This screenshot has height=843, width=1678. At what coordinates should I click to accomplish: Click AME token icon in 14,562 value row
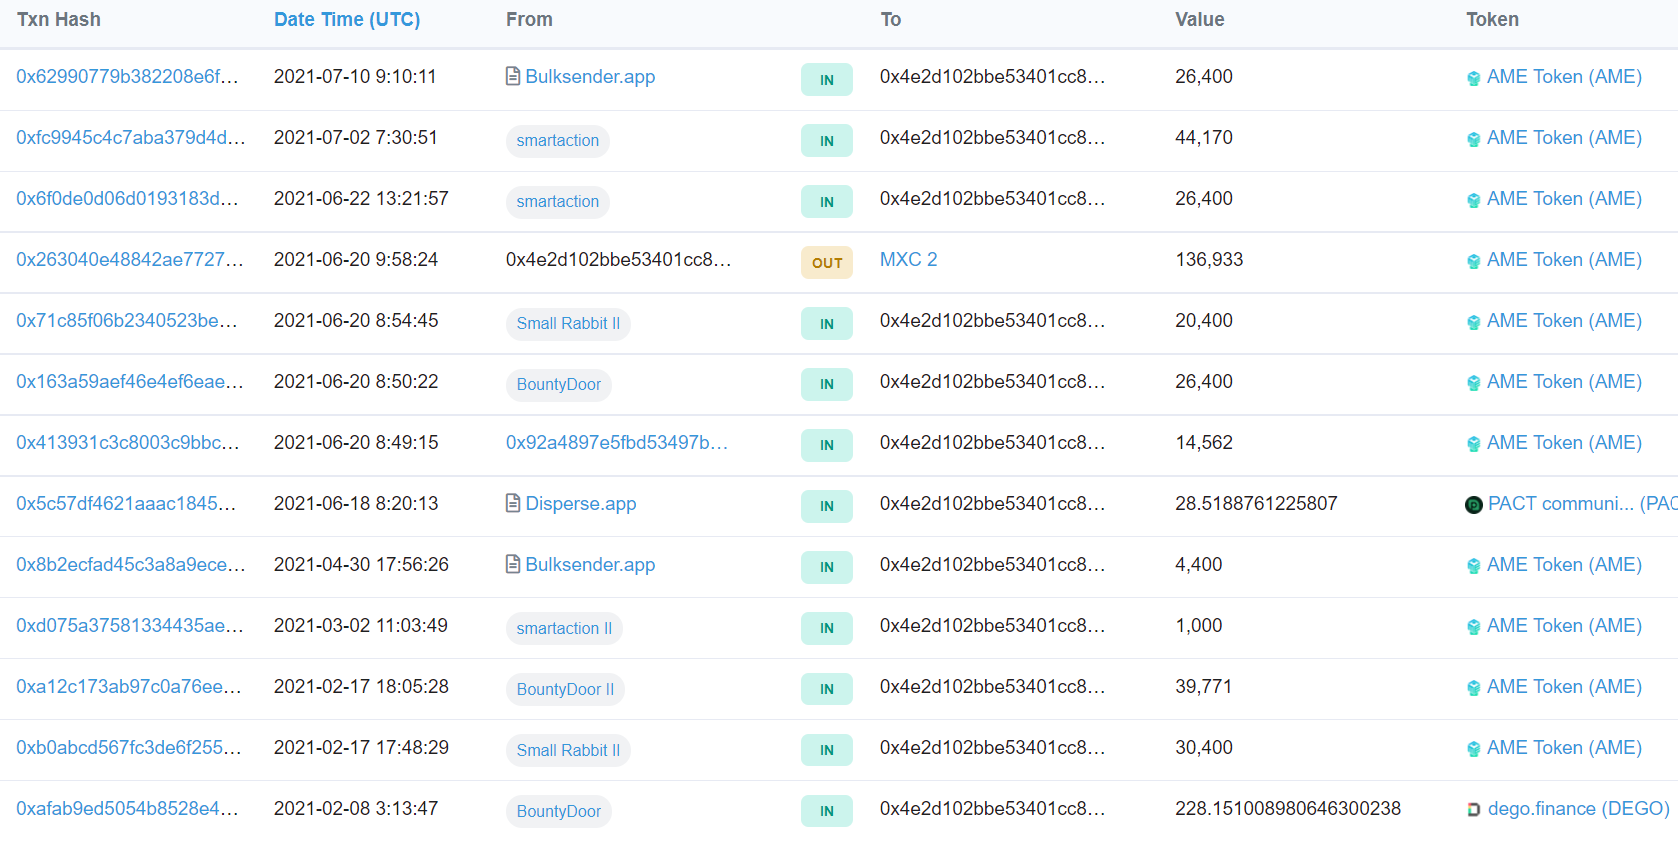(1473, 444)
